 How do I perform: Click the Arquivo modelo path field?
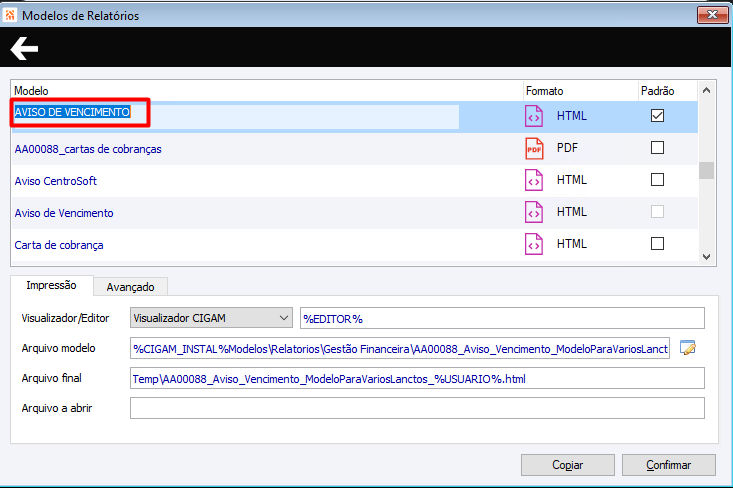[x=400, y=348]
